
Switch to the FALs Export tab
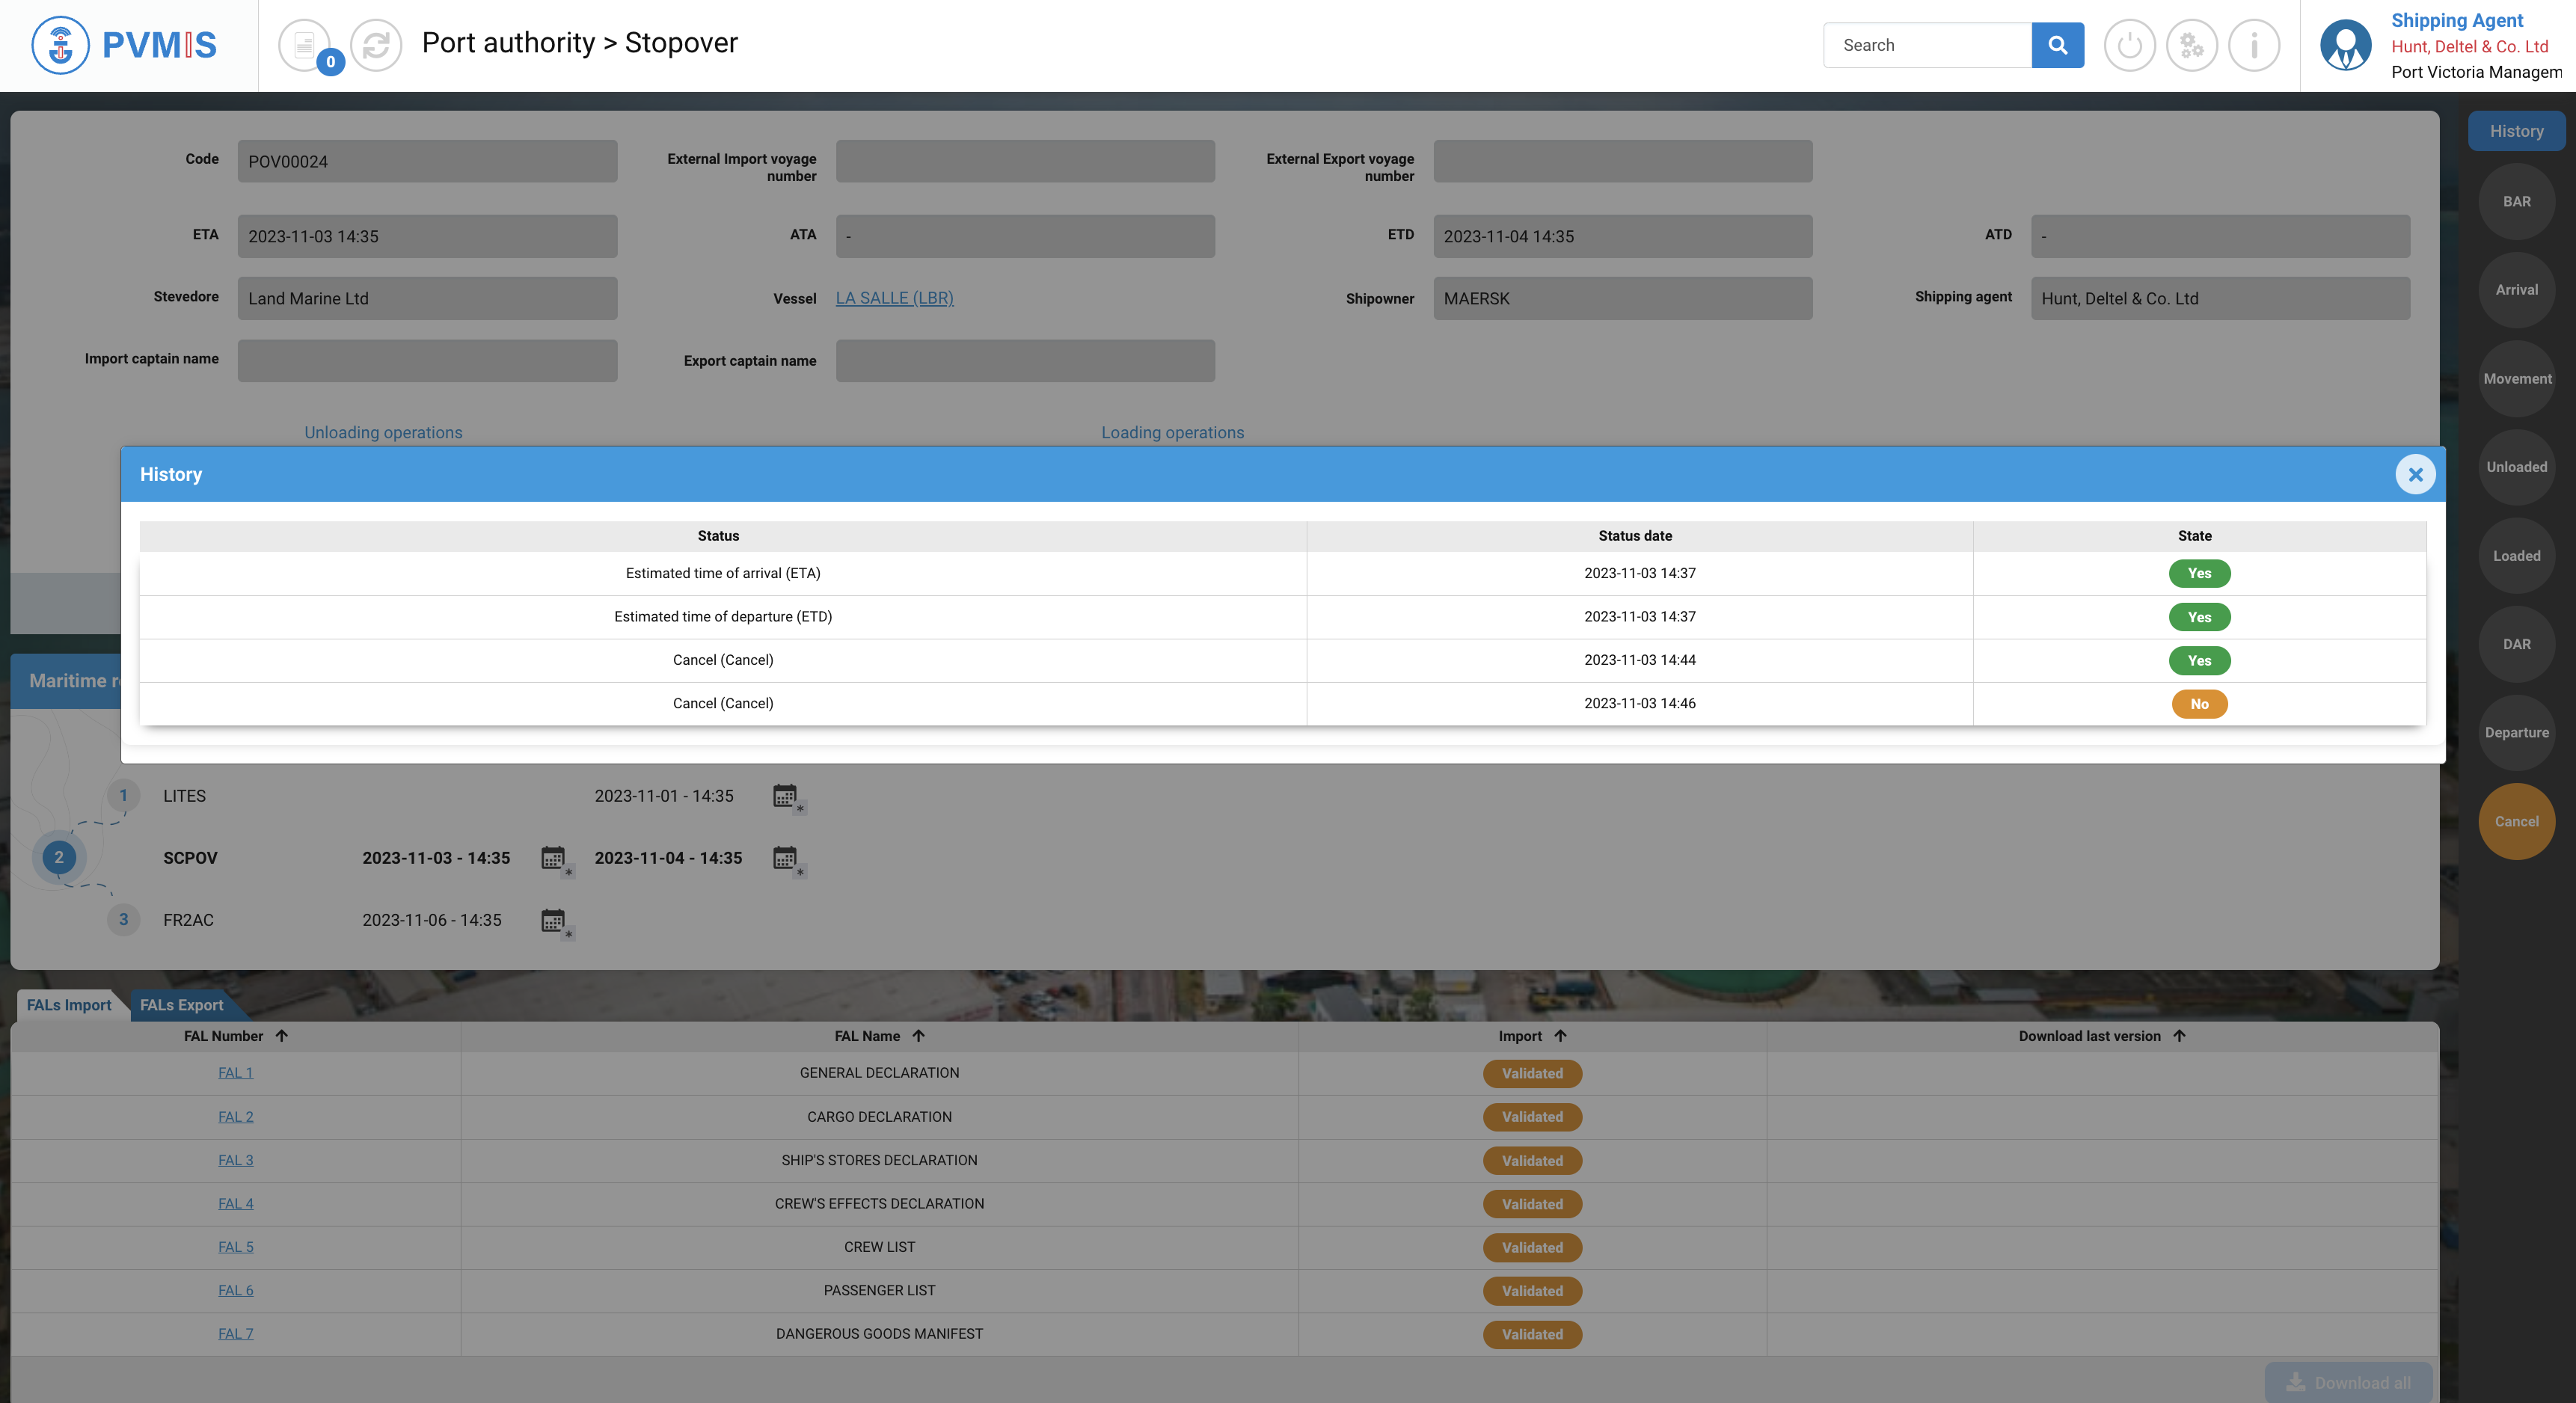click(181, 1005)
